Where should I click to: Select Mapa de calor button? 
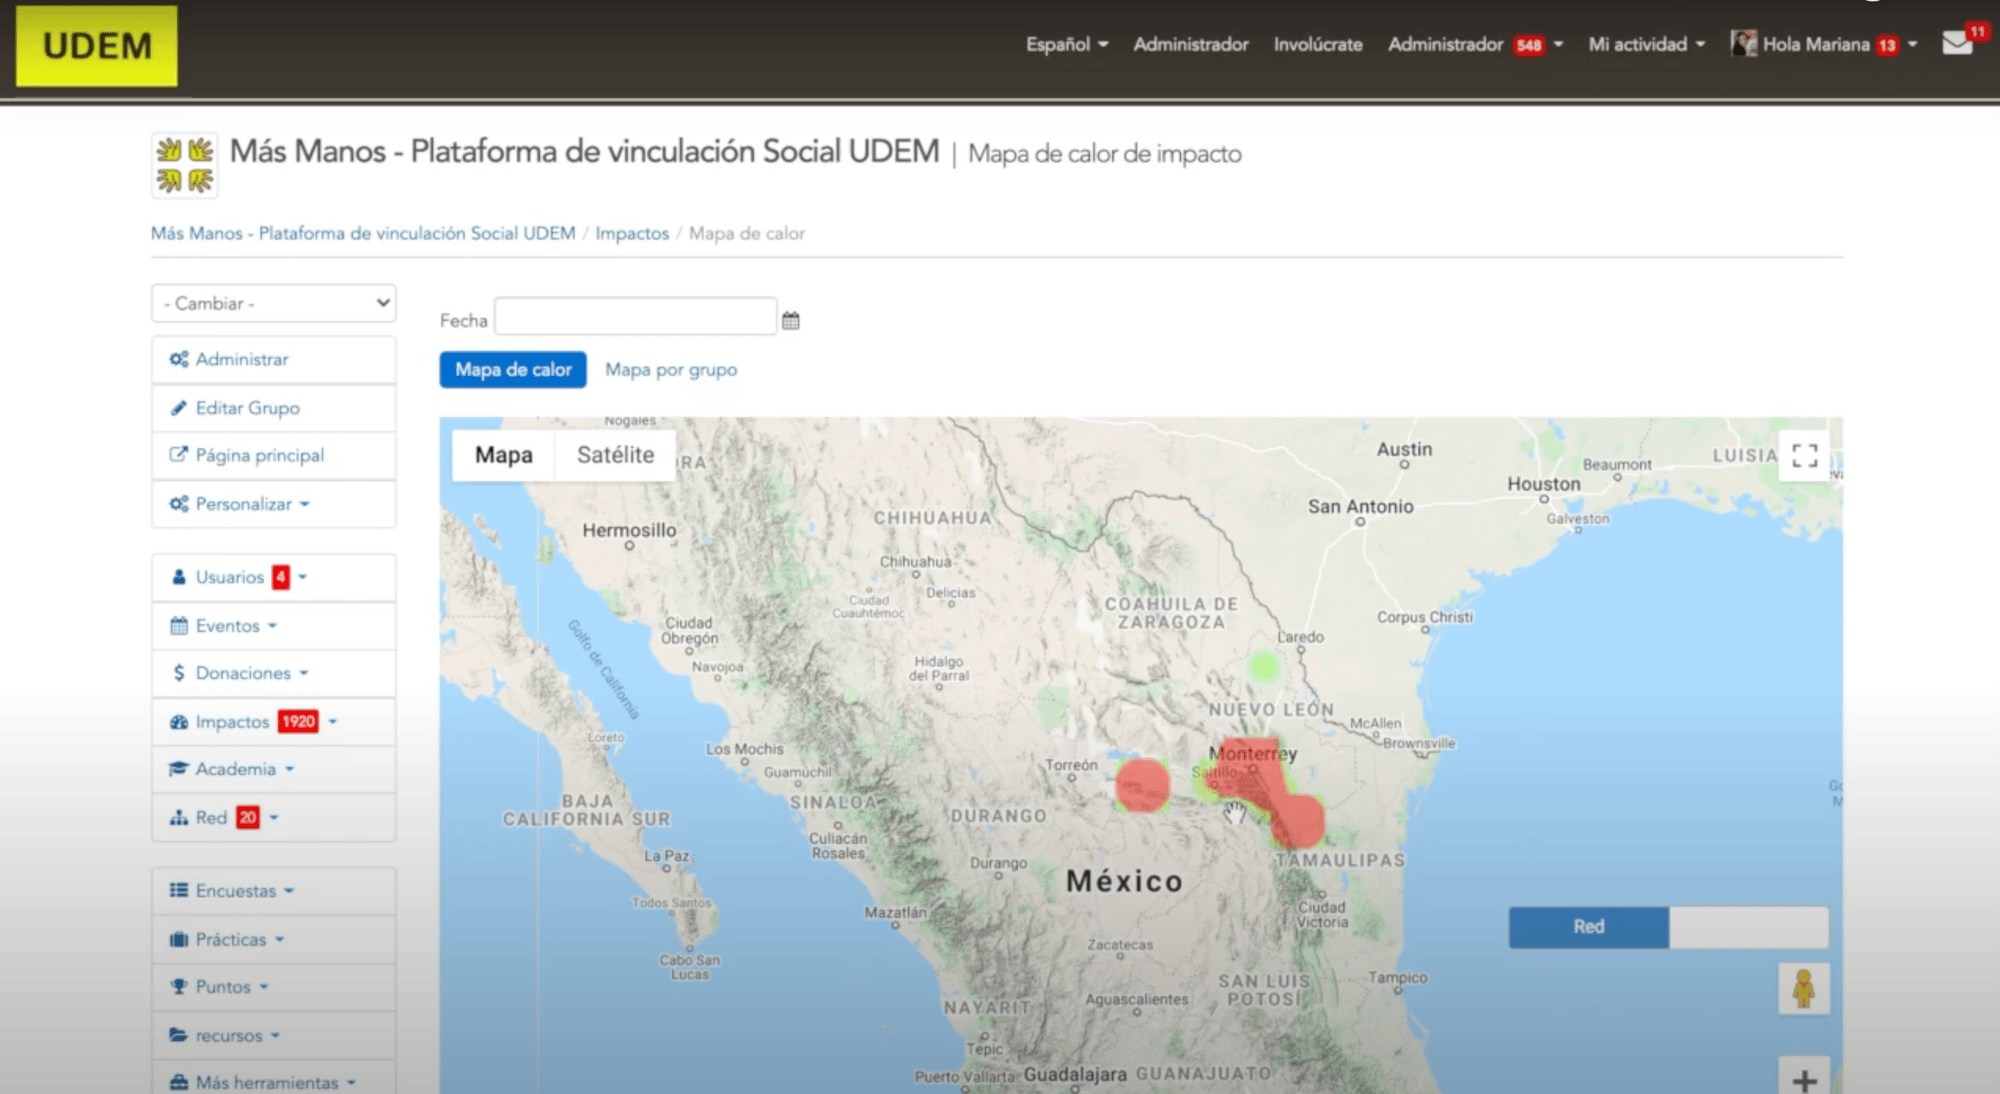[513, 370]
